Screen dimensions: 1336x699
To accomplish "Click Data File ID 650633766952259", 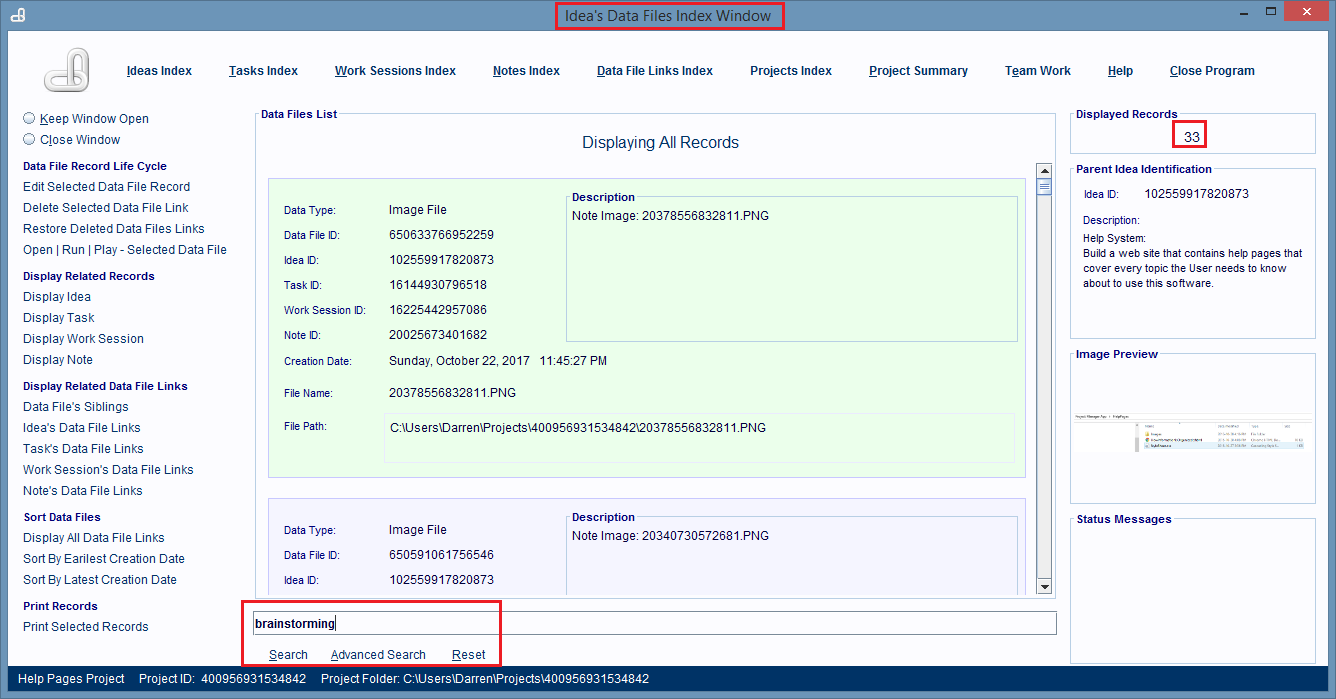I will 441,235.
